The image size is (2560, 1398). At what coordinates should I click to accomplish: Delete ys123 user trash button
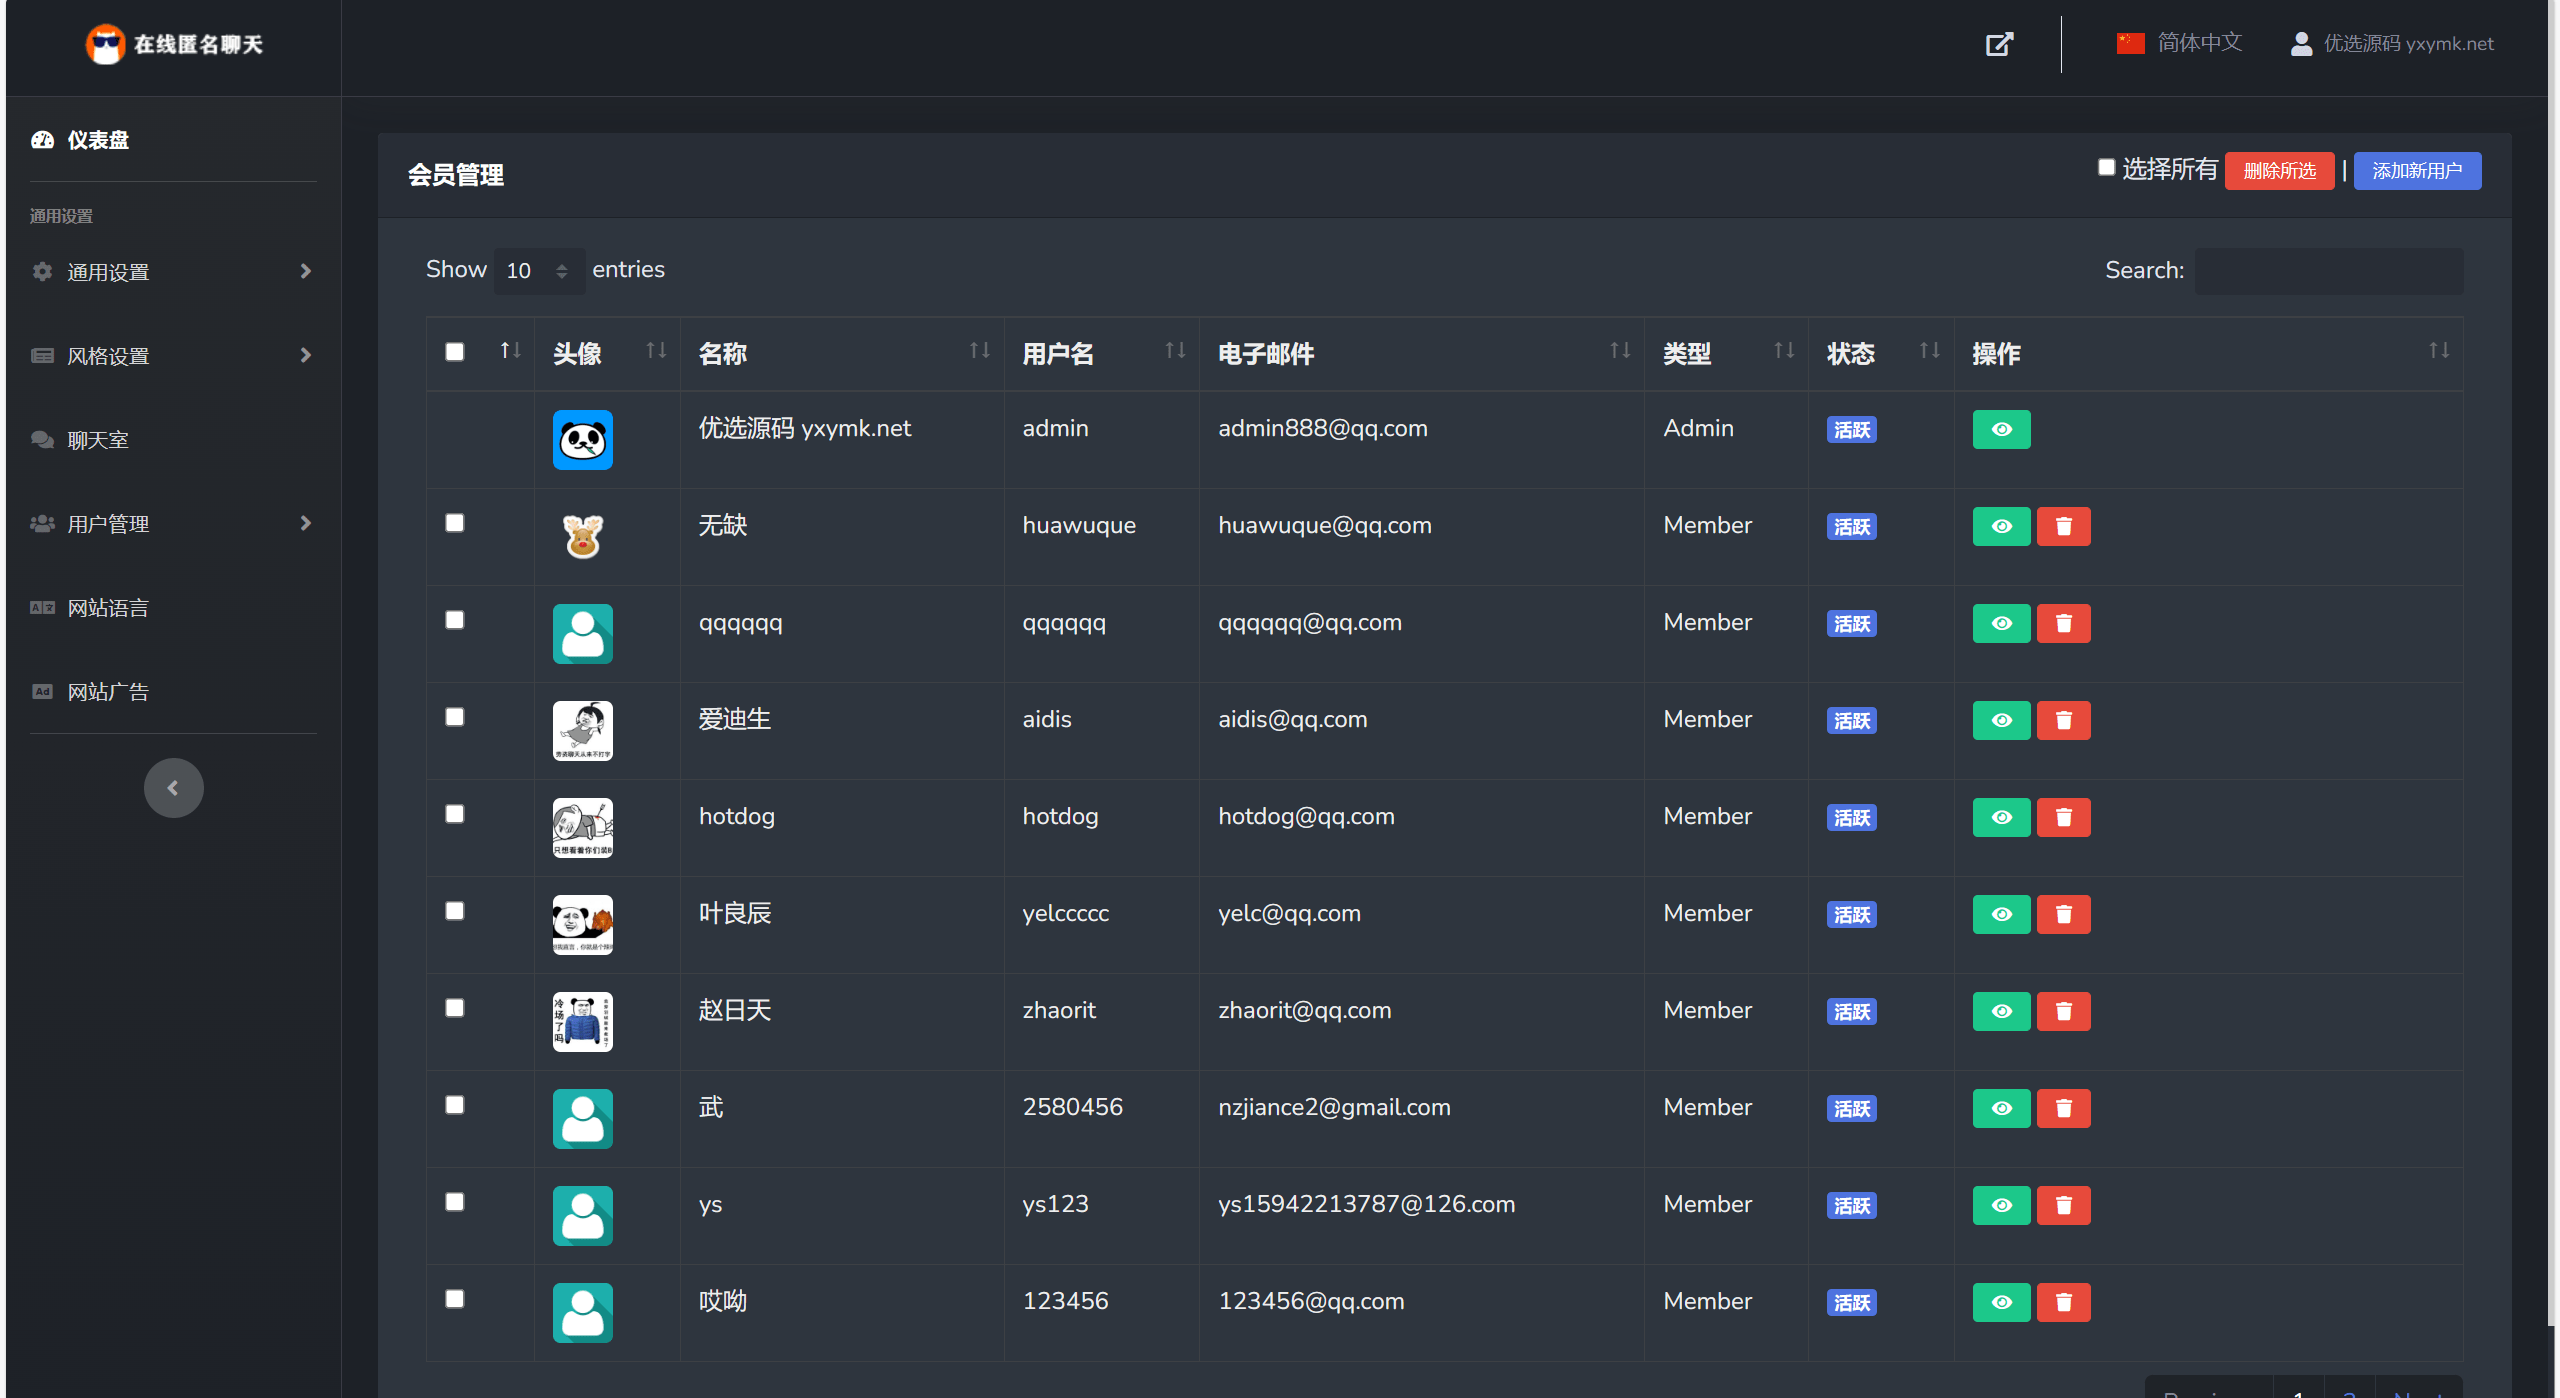point(2062,1205)
